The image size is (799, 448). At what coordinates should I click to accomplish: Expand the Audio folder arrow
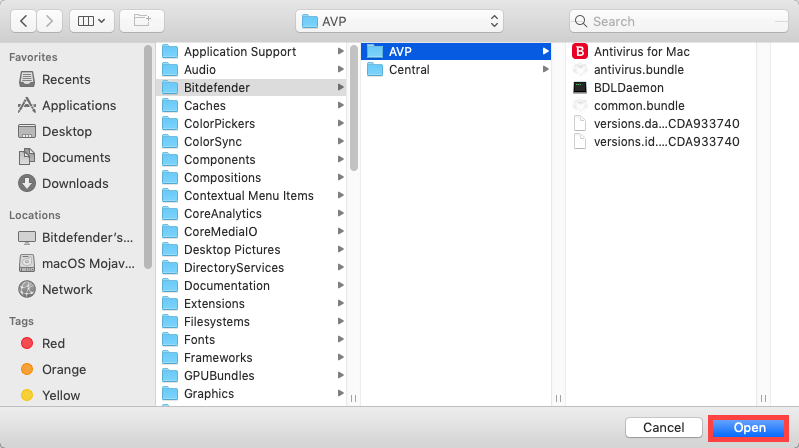[x=340, y=69]
